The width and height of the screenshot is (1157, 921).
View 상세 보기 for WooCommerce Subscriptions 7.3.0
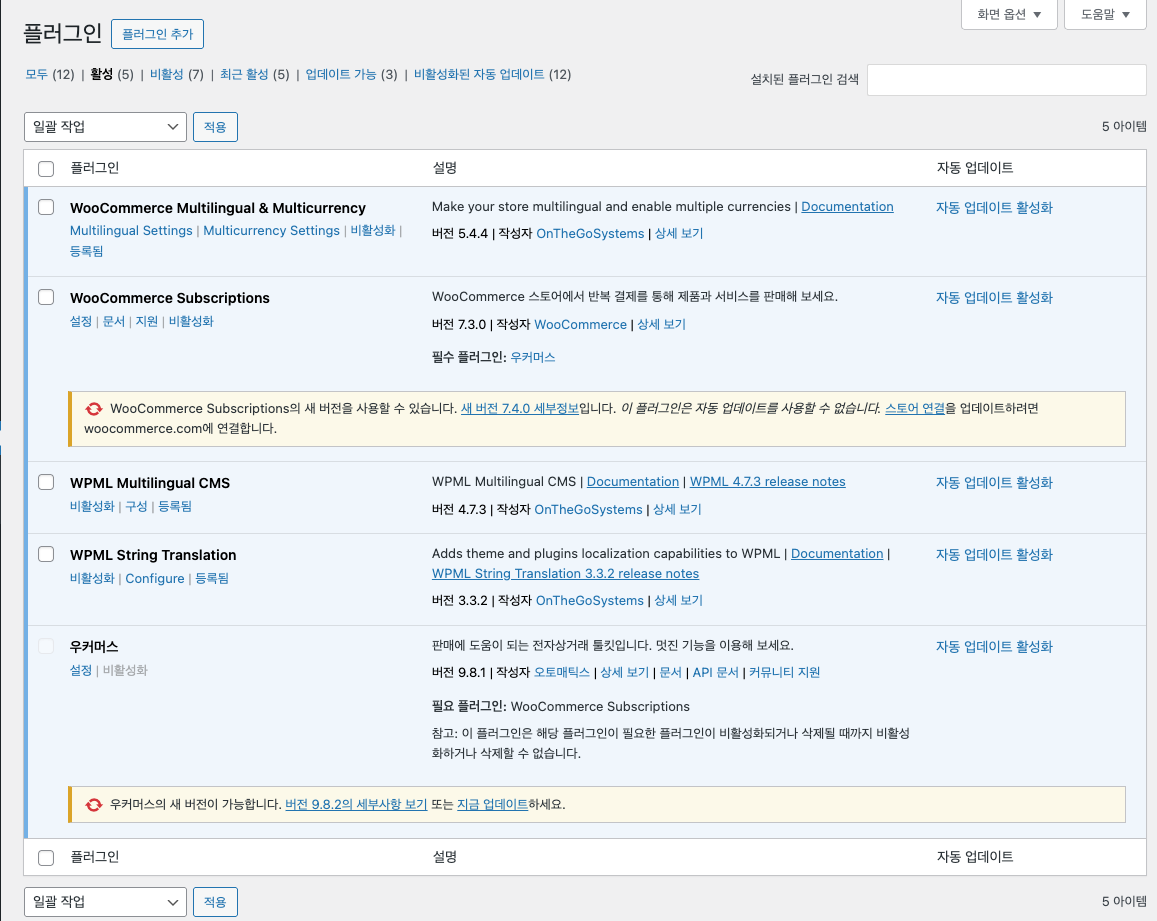662,324
